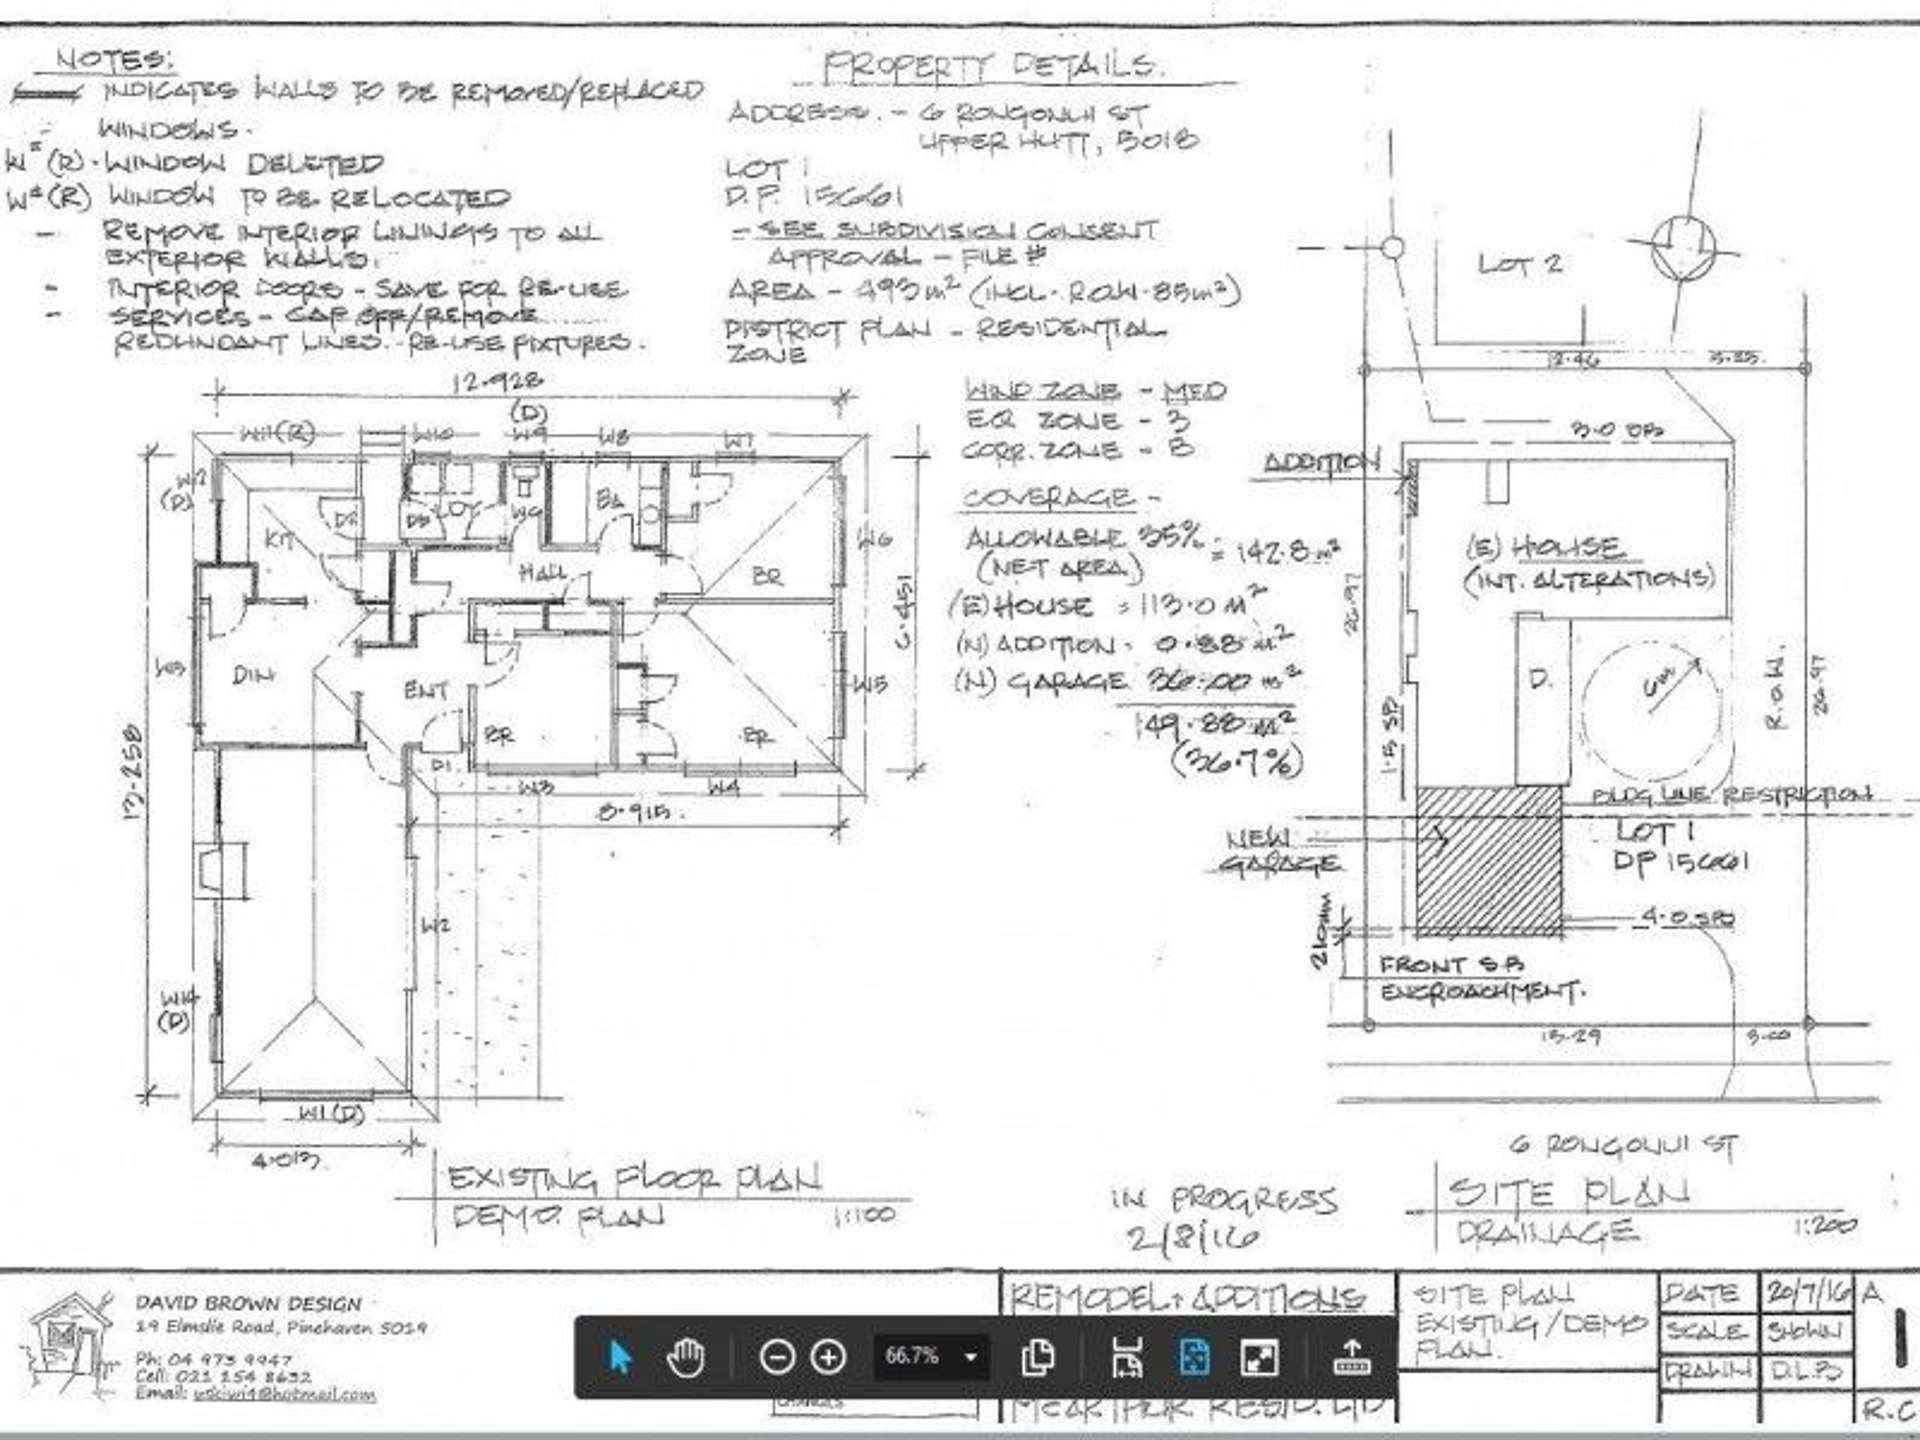The height and width of the screenshot is (1440, 1920).
Task: Click the 66.7% zoom percentage field
Action: tap(912, 1357)
